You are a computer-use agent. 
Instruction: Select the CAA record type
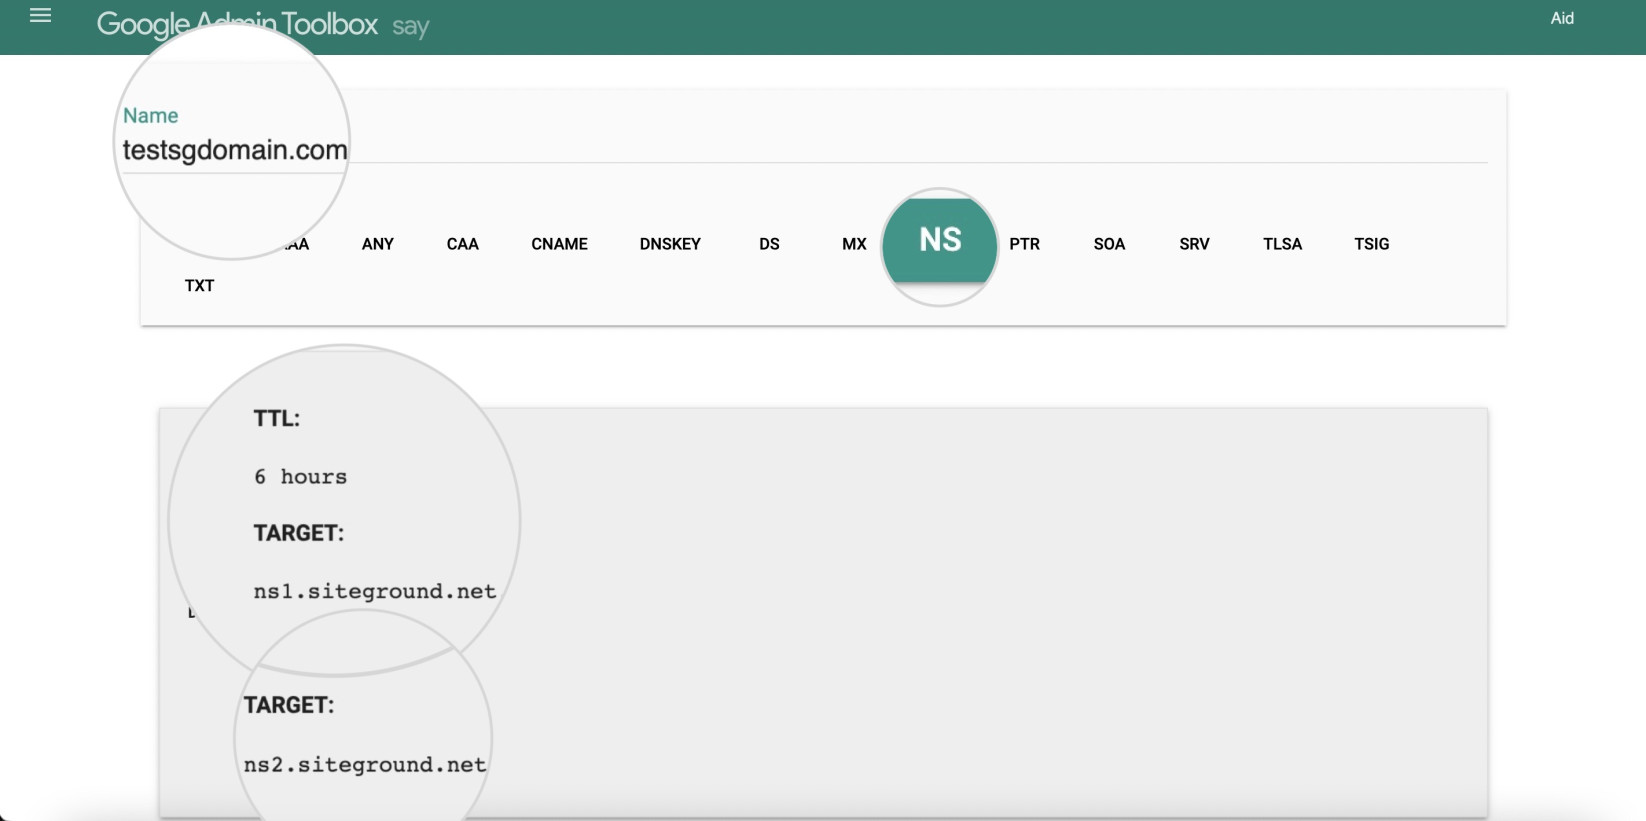click(463, 244)
